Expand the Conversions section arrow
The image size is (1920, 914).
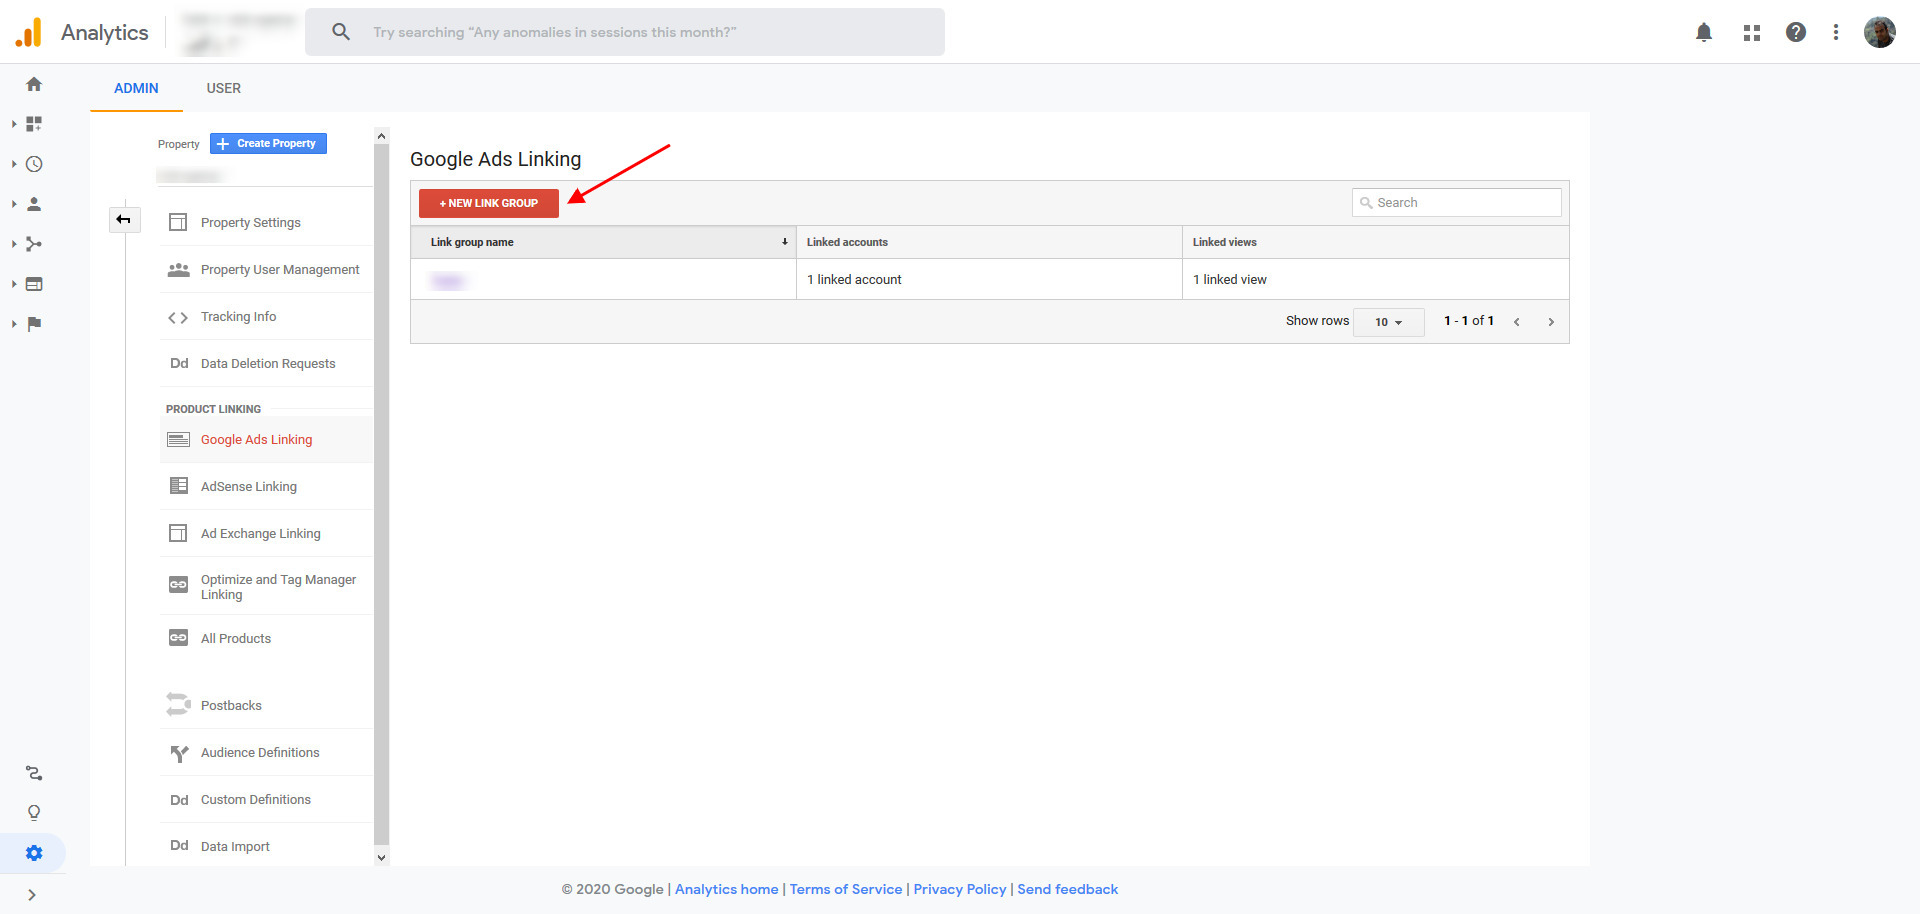click(14, 324)
